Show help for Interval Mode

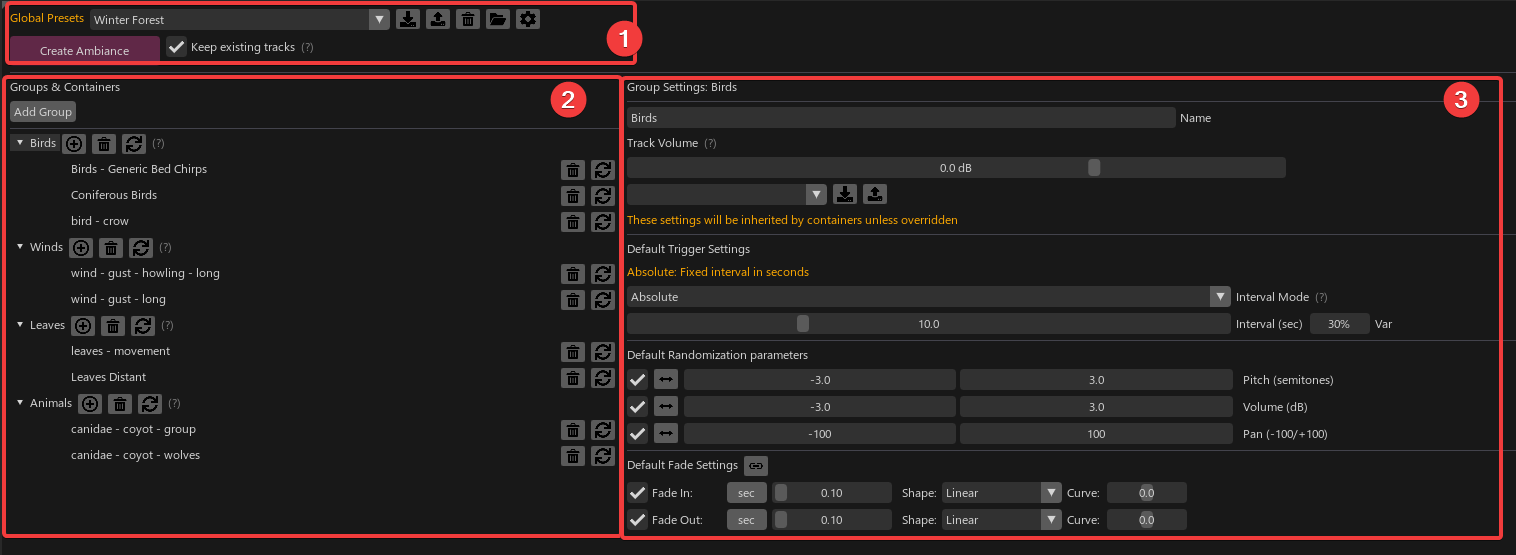pyautogui.click(x=1321, y=297)
